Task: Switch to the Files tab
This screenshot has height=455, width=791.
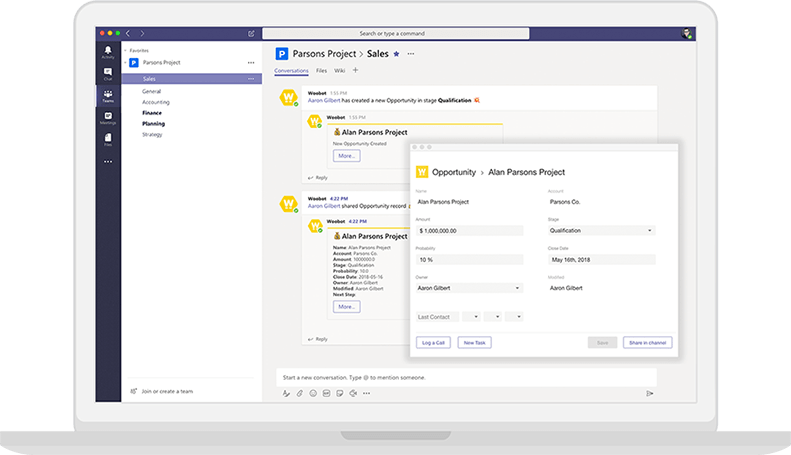Action: 321,71
